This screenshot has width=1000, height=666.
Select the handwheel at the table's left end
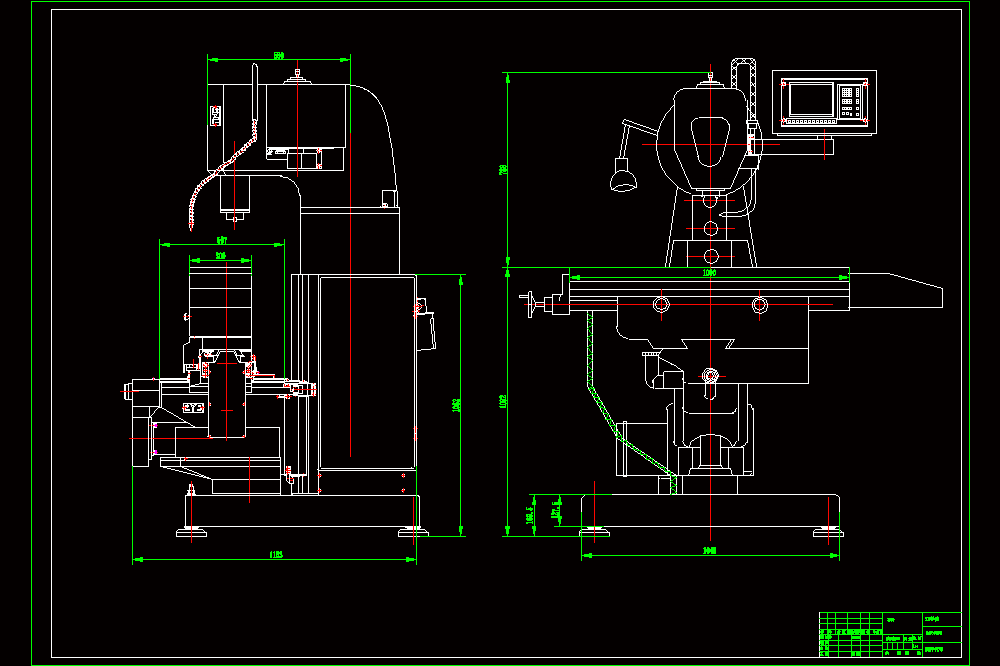(528, 304)
